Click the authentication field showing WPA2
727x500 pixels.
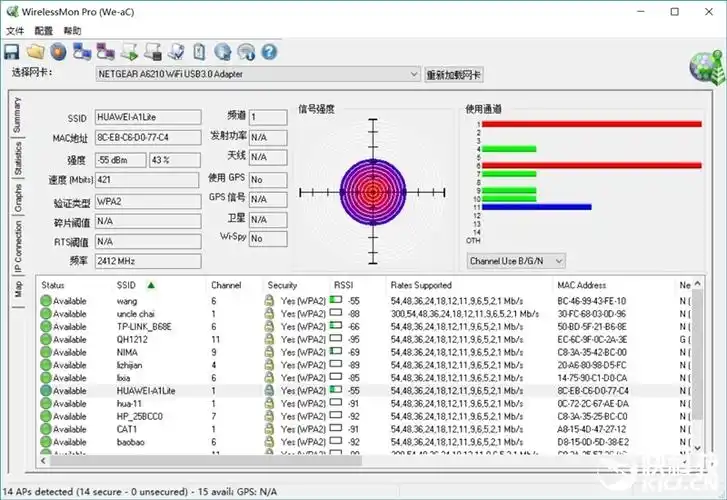148,202
